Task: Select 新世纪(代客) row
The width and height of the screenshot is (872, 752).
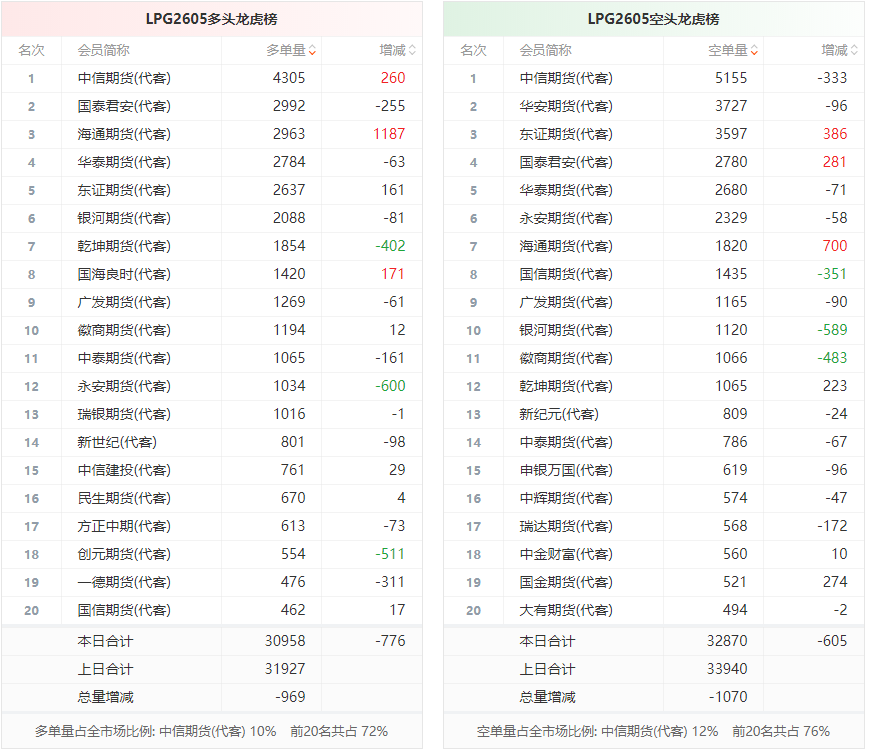Action: click(x=212, y=442)
